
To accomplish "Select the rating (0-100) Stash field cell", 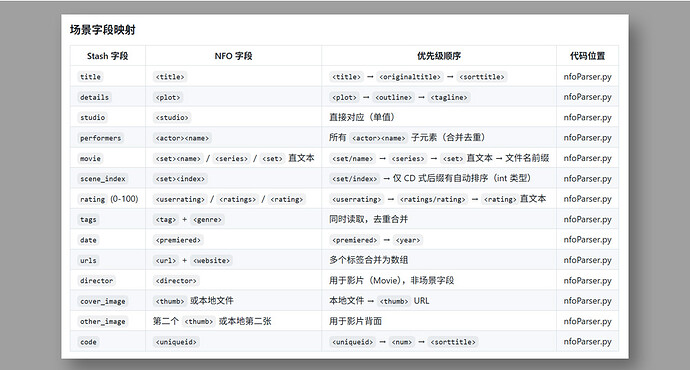I will coord(109,199).
